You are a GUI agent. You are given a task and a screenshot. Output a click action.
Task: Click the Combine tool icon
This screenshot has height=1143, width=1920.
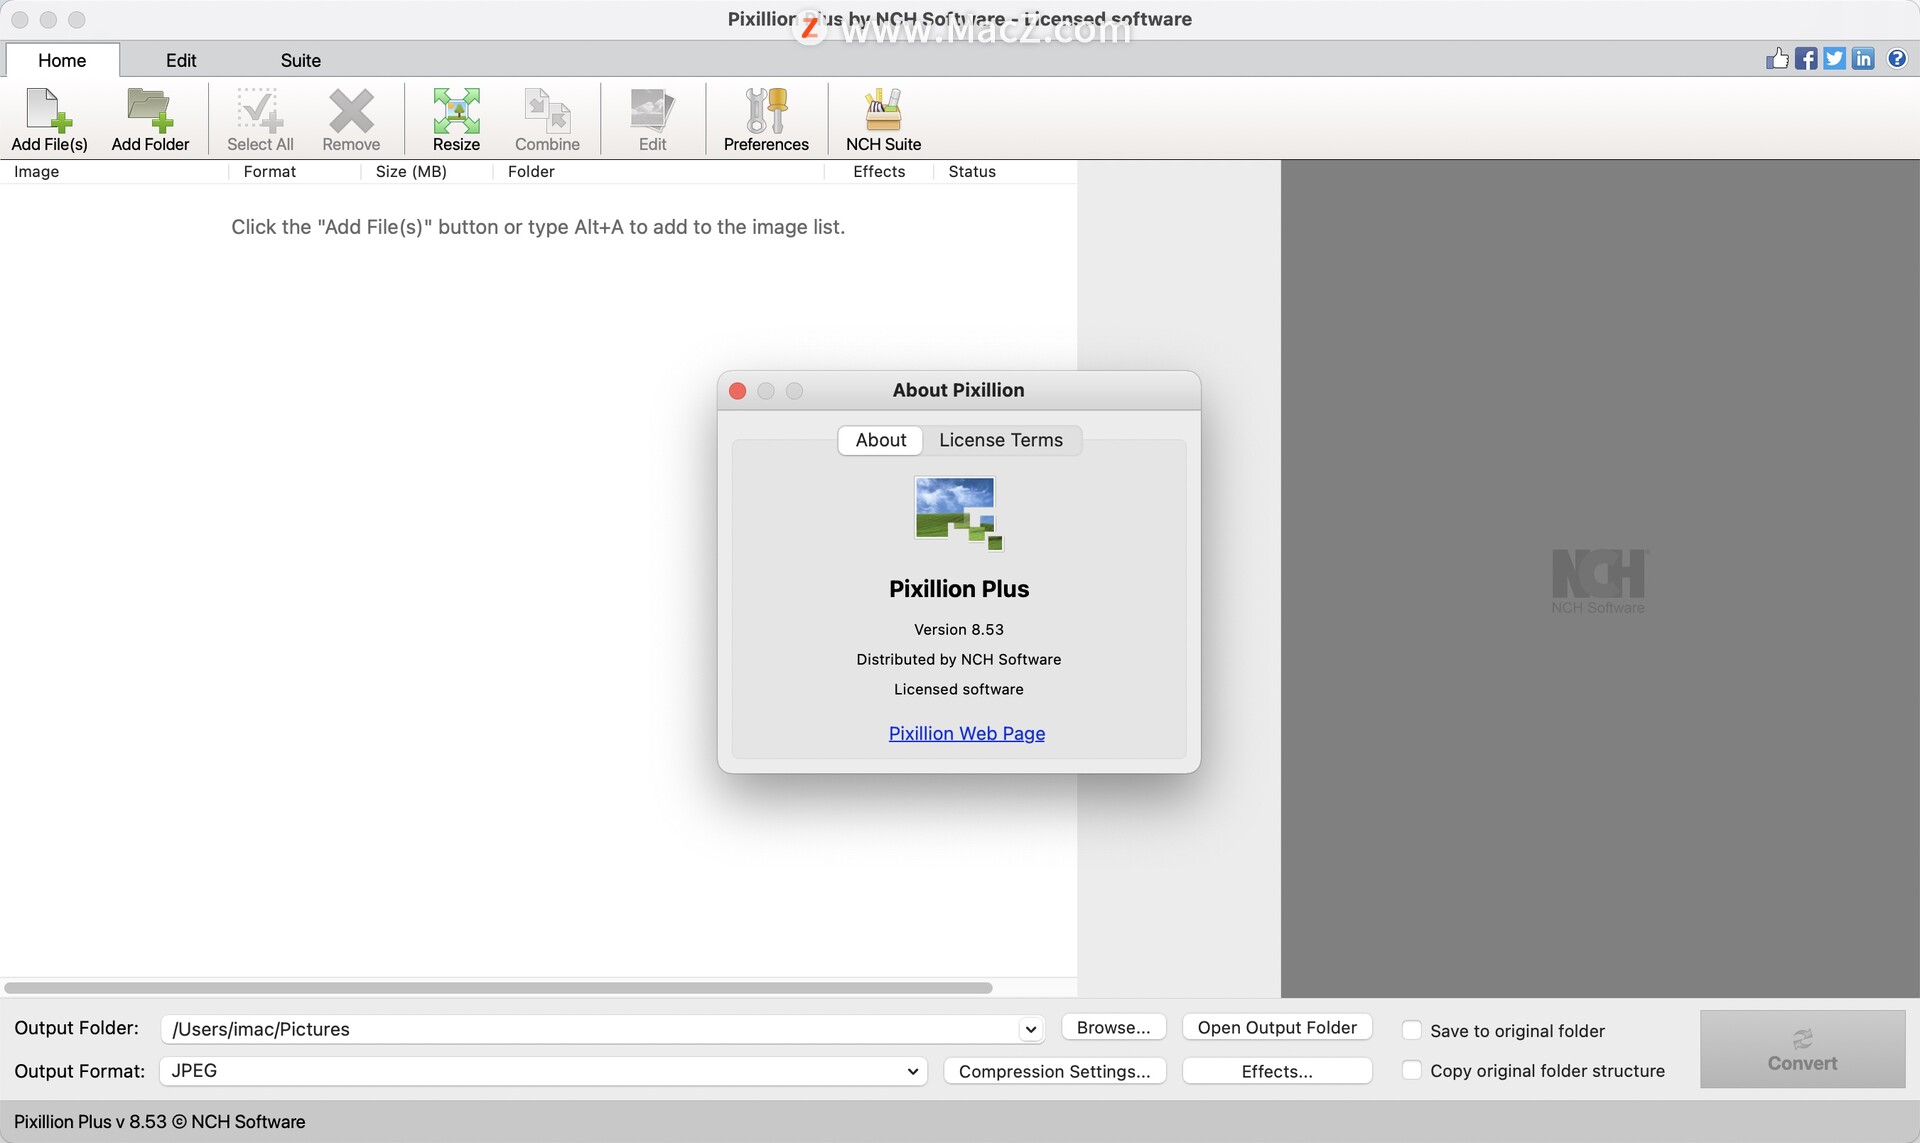coord(547,116)
